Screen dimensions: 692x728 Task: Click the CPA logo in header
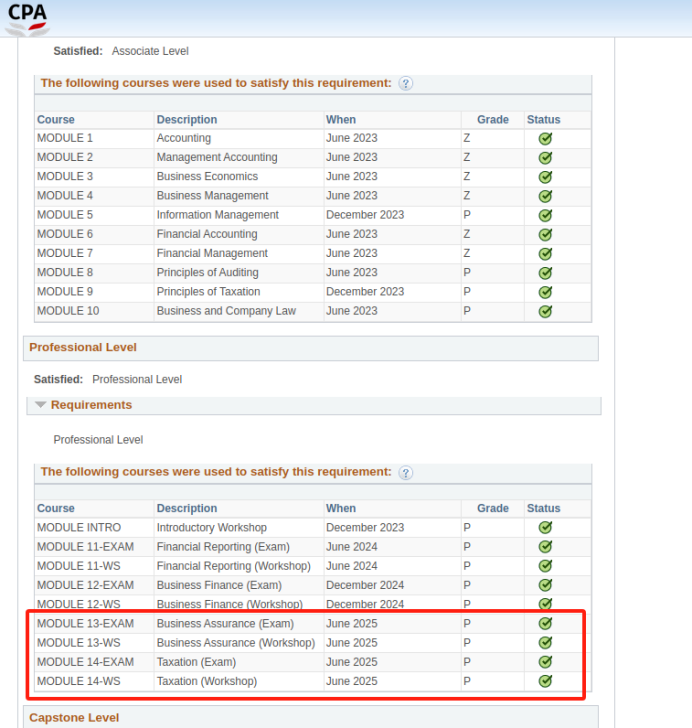tap(27, 17)
